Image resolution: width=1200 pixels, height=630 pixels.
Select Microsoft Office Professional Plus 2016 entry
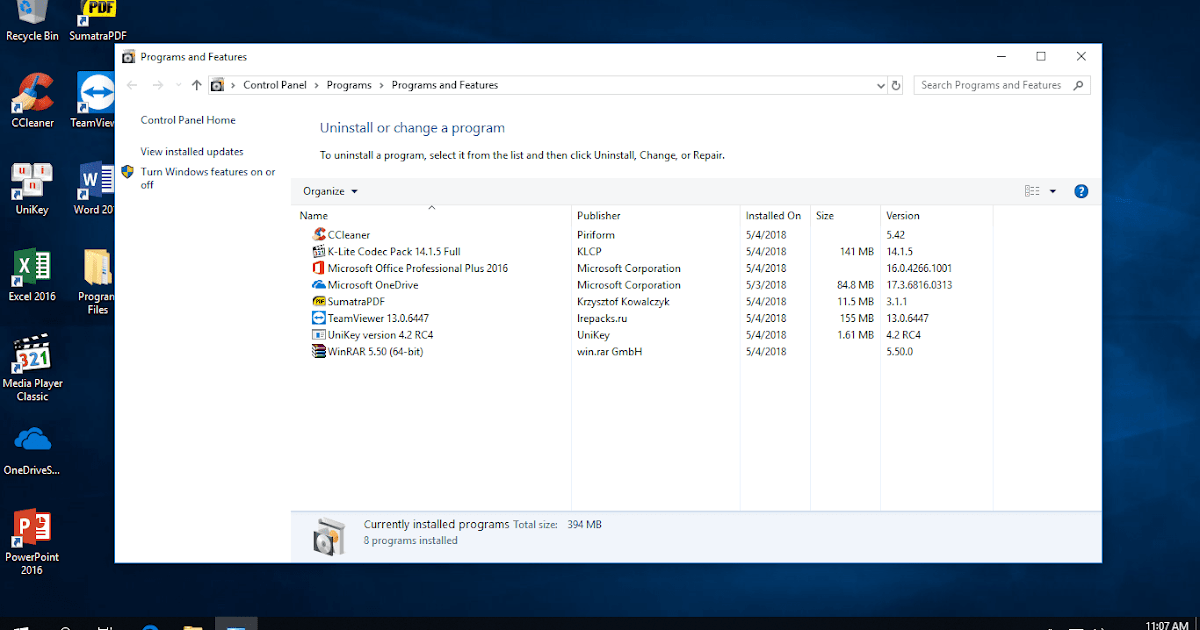(418, 268)
